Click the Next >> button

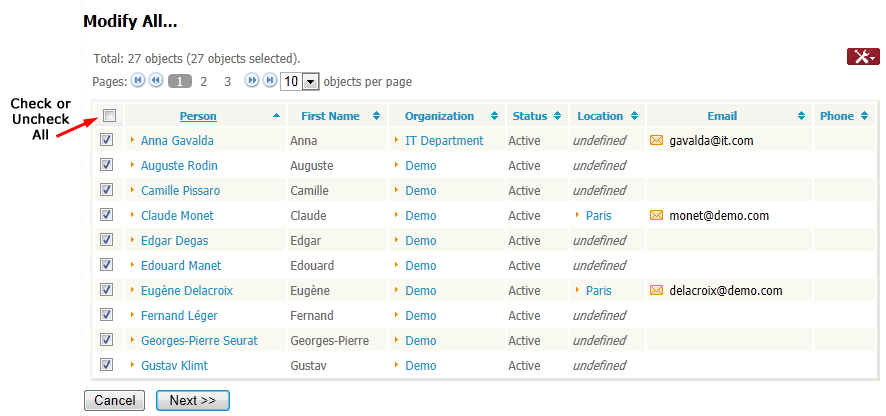(192, 400)
